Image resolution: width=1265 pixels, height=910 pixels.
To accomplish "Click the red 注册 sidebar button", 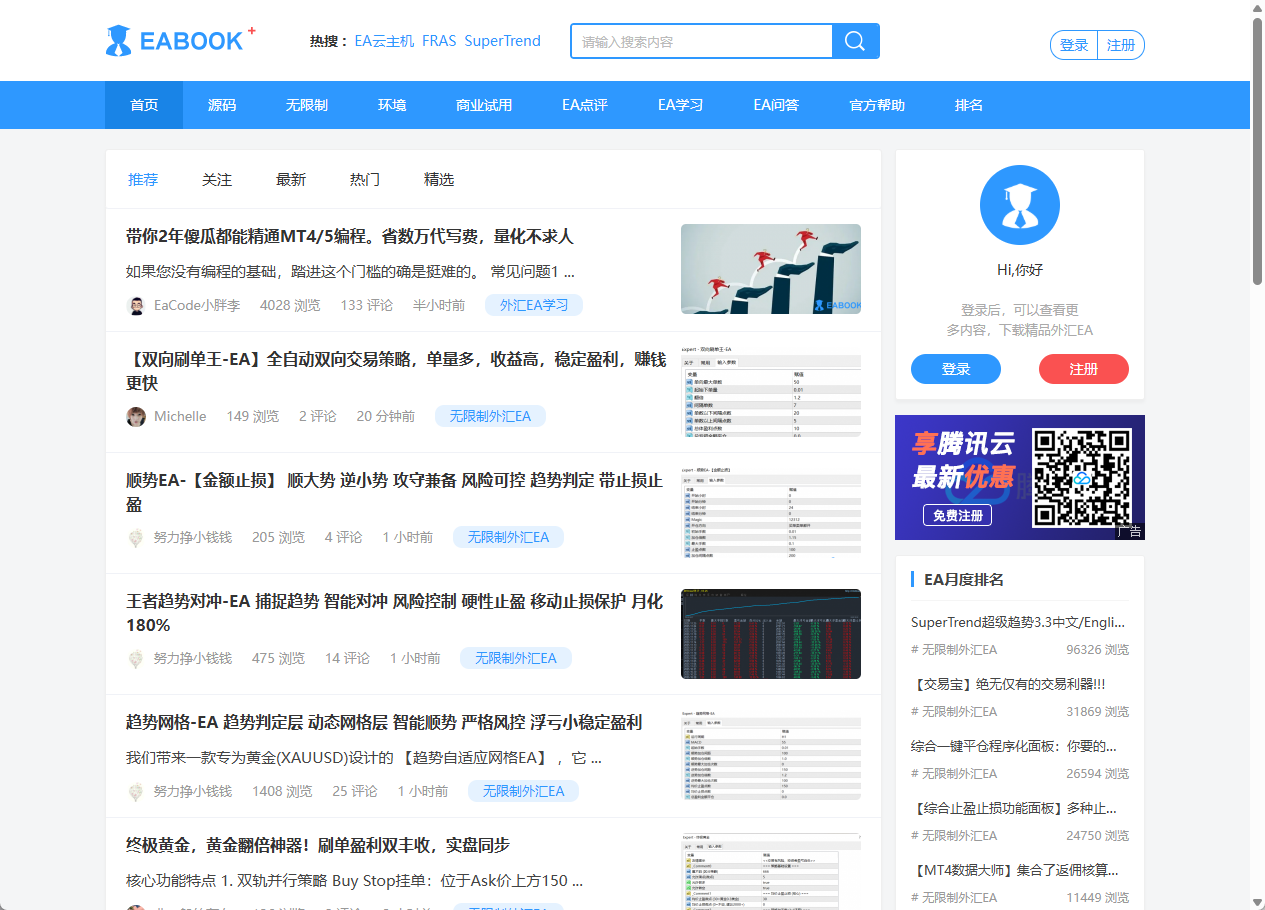I will [x=1084, y=369].
